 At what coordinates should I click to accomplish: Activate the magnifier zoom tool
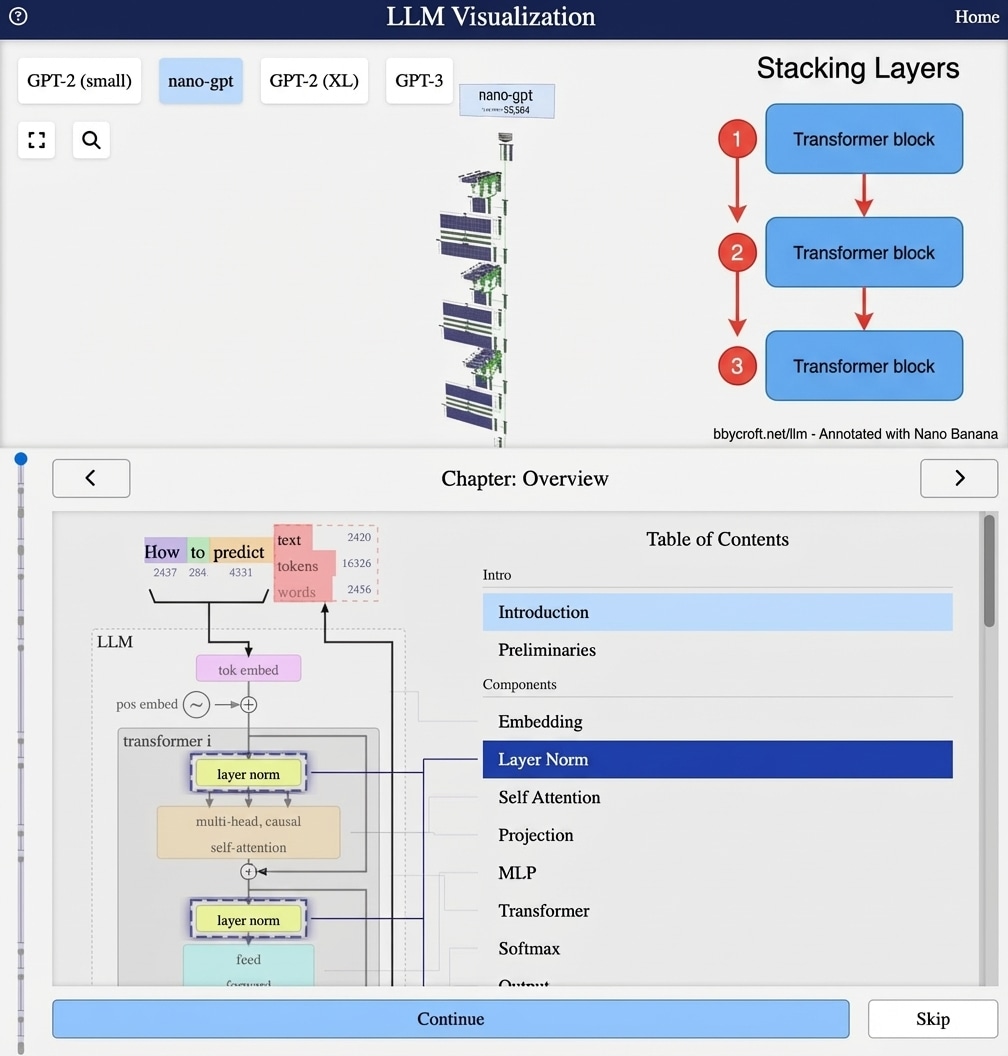(91, 140)
